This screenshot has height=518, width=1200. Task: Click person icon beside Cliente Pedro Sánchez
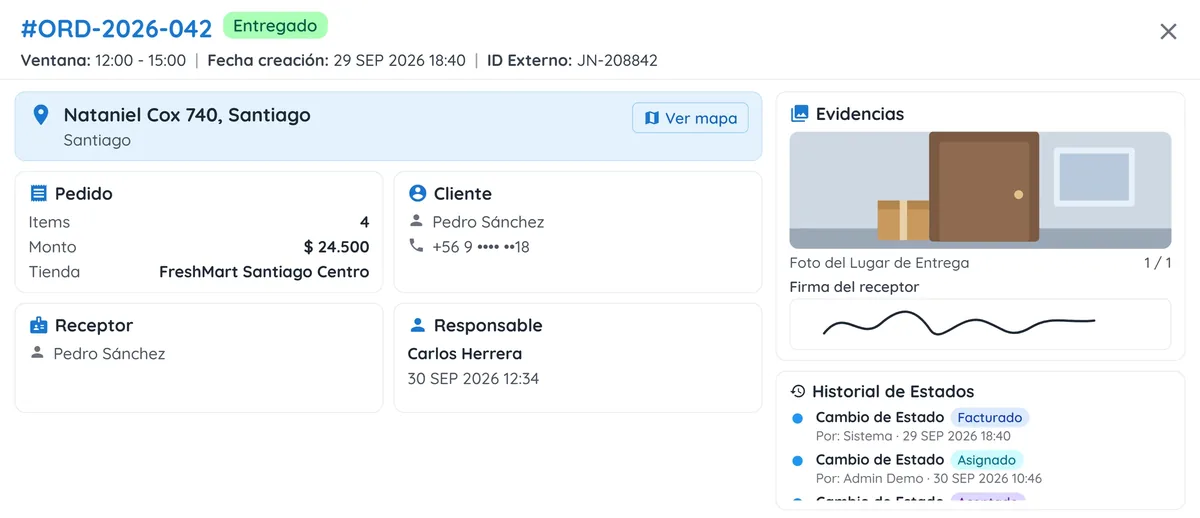tap(417, 221)
